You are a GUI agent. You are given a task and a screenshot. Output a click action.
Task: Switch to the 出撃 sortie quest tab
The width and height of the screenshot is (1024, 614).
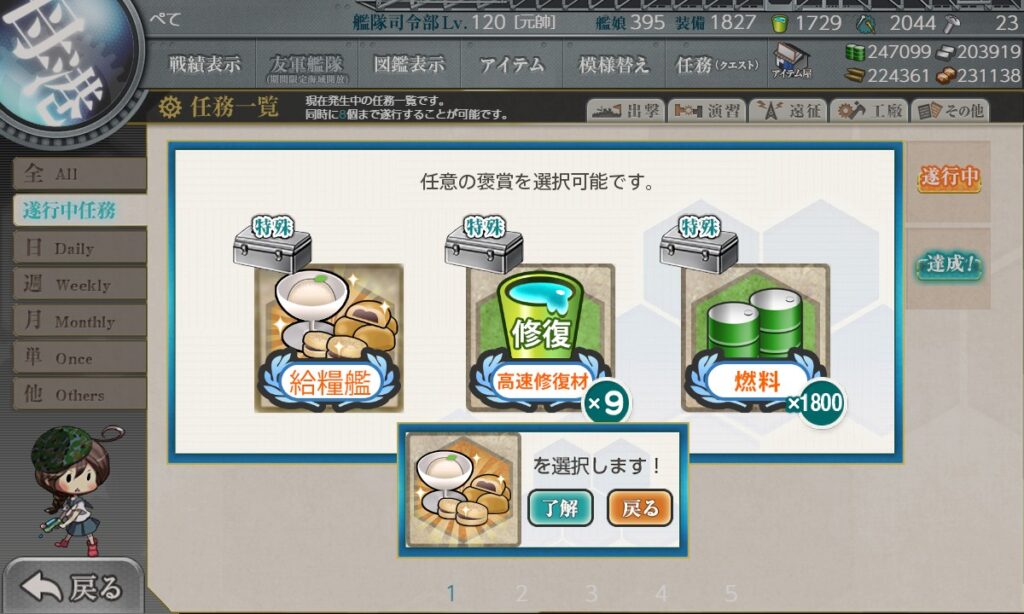pyautogui.click(x=626, y=111)
